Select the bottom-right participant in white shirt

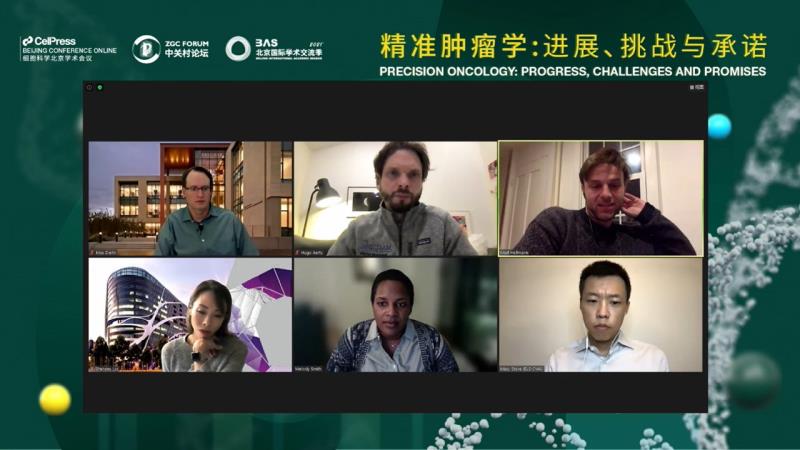[x=601, y=315]
